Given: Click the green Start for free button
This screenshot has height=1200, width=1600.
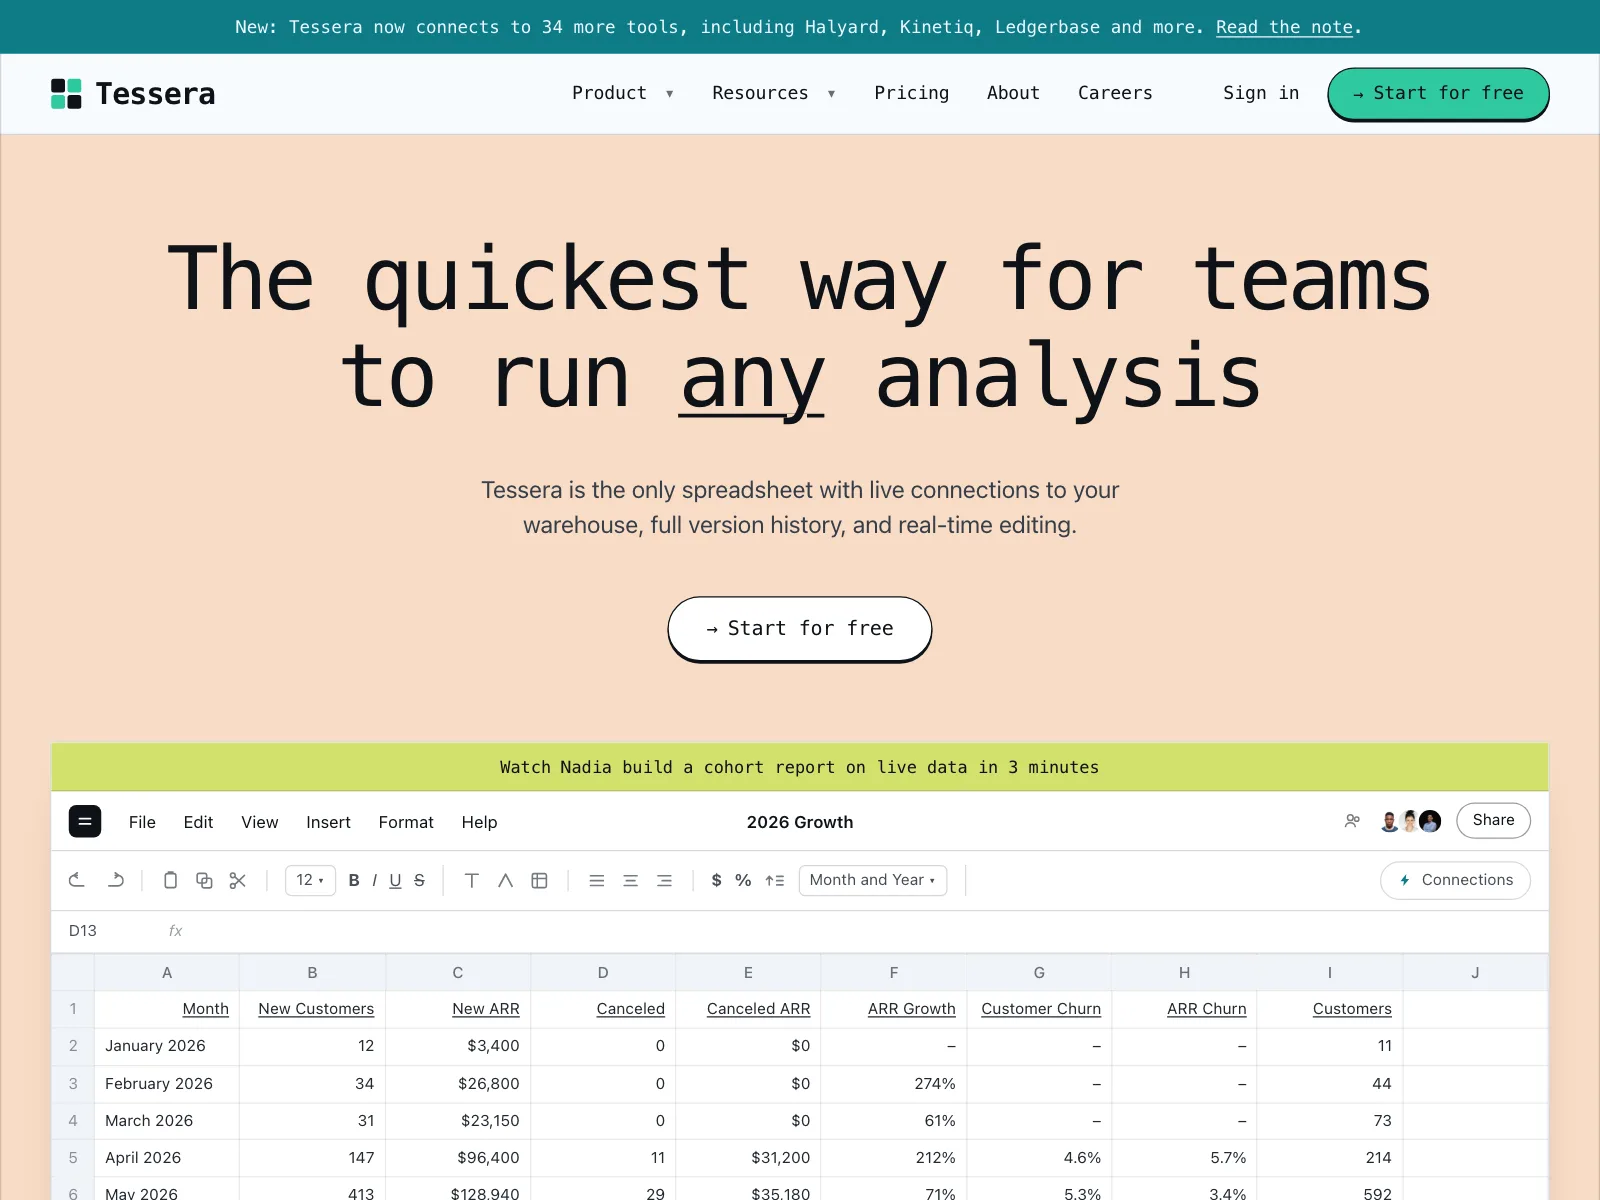Looking at the screenshot, I should 1438,94.
